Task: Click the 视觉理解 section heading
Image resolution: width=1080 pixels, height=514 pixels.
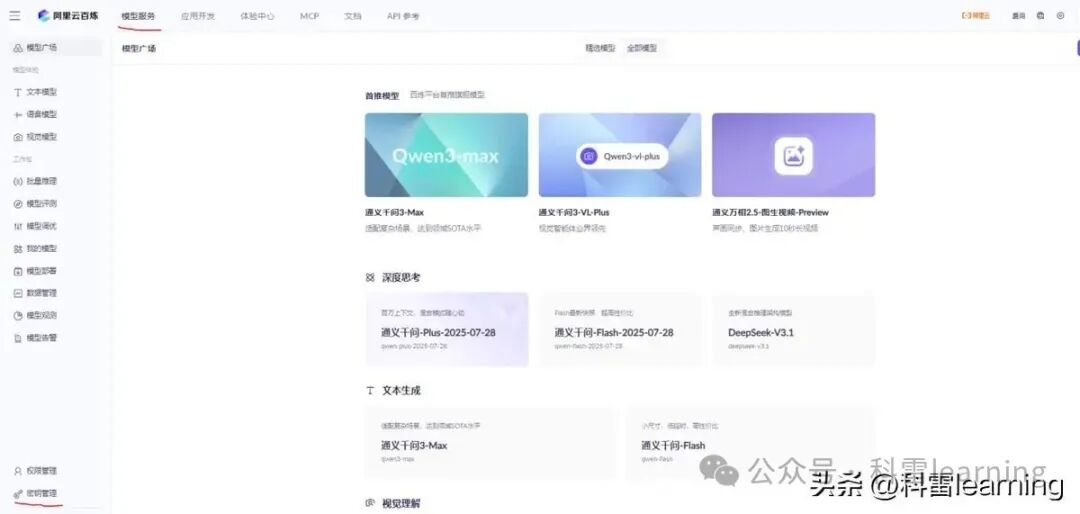Action: [401, 504]
